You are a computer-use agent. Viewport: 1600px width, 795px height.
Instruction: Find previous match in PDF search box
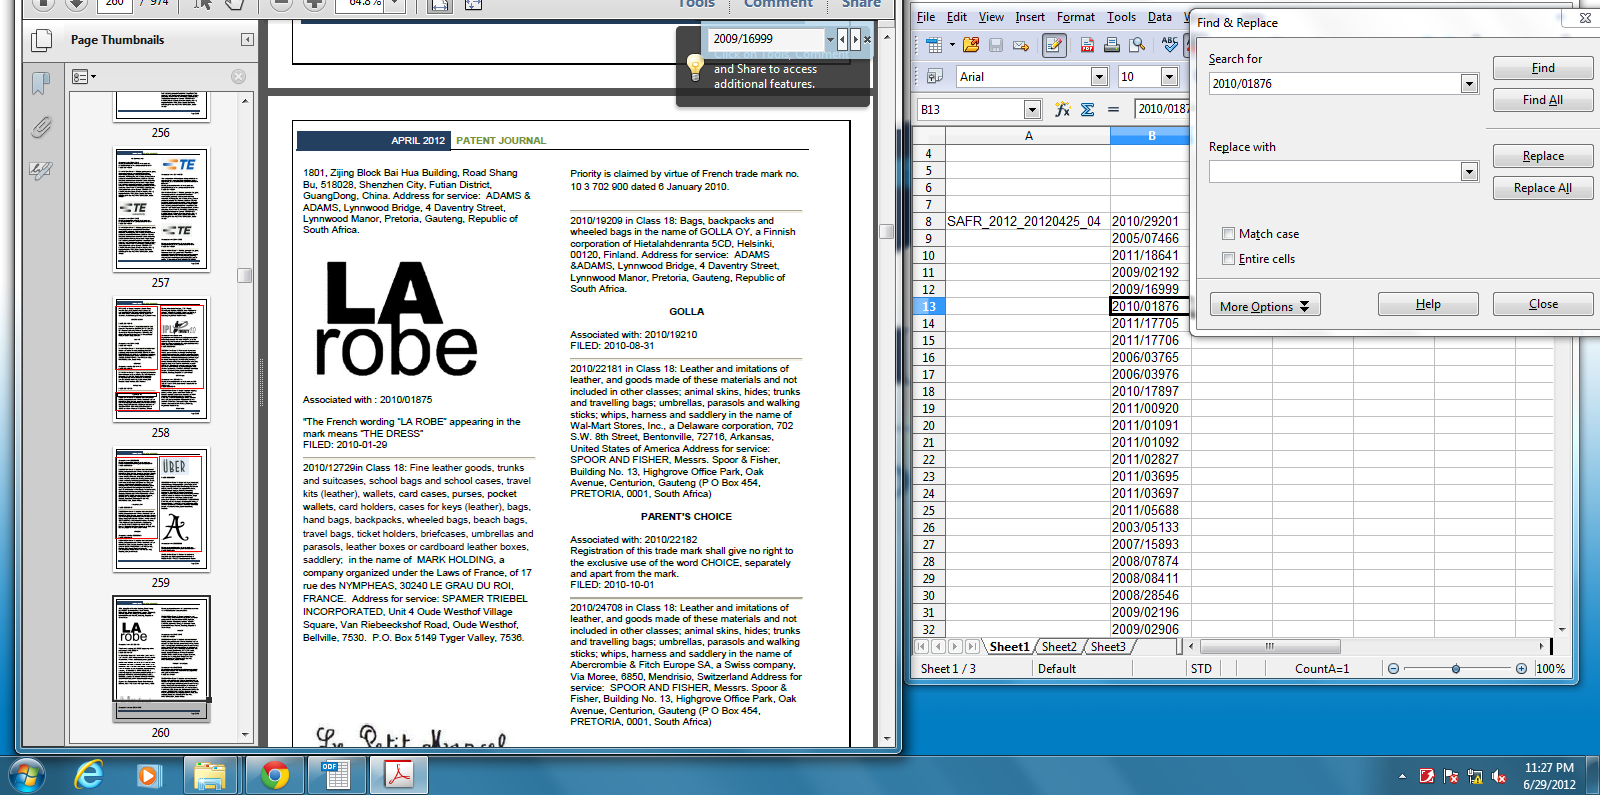pyautogui.click(x=843, y=39)
